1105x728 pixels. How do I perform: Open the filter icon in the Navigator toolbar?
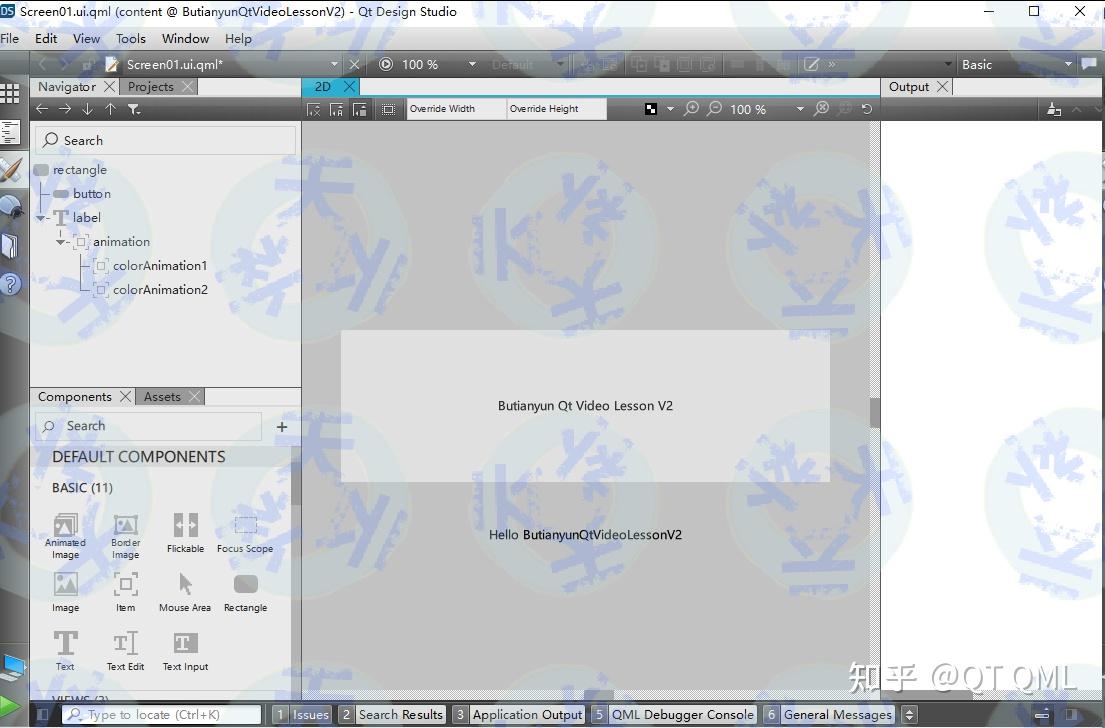click(136, 109)
